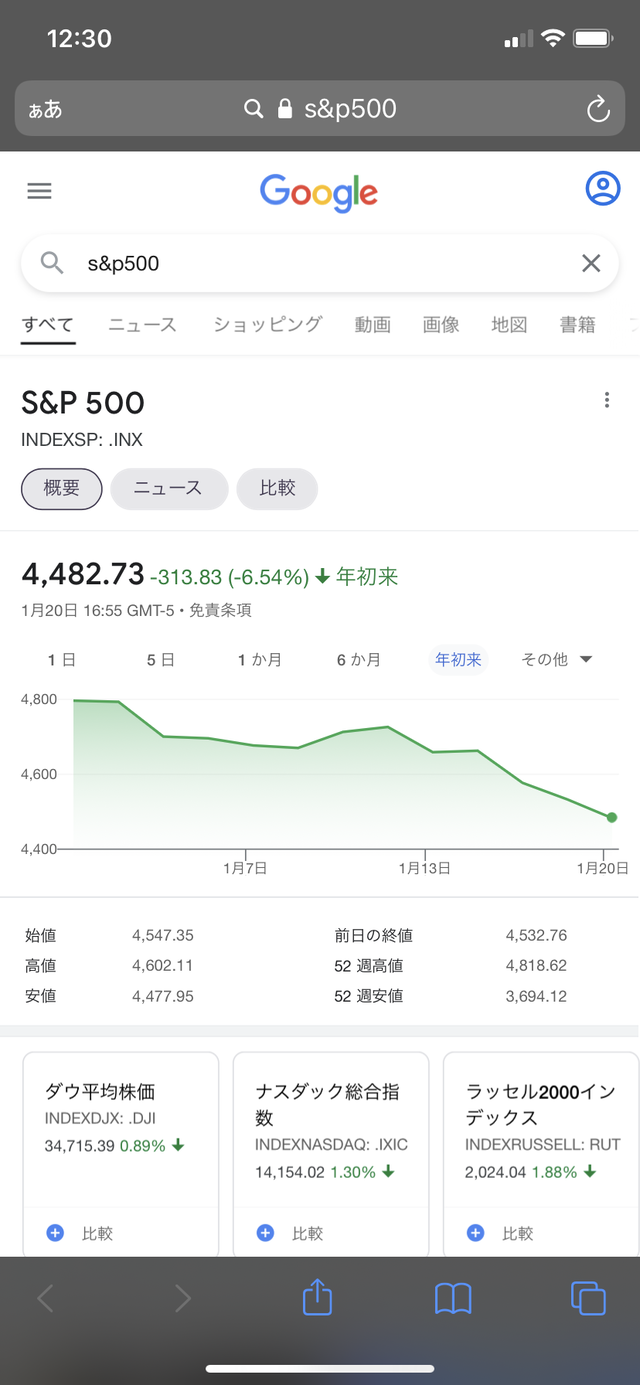
Task: Open the 免責条項 disclaimer link
Action: tap(220, 610)
